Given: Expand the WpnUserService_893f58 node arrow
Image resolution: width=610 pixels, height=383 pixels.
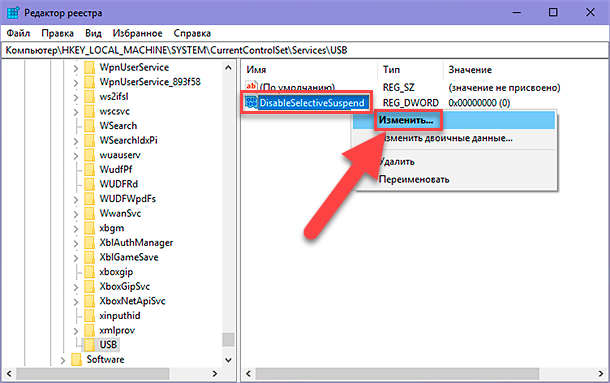Looking at the screenshot, I should [76, 83].
